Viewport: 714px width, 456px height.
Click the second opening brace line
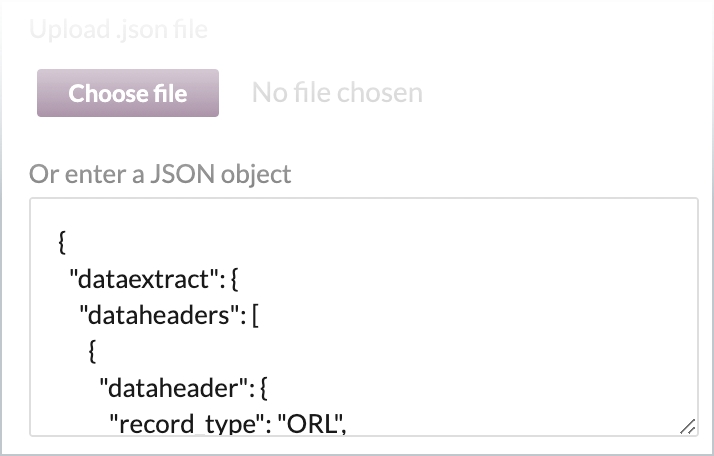click(92, 353)
